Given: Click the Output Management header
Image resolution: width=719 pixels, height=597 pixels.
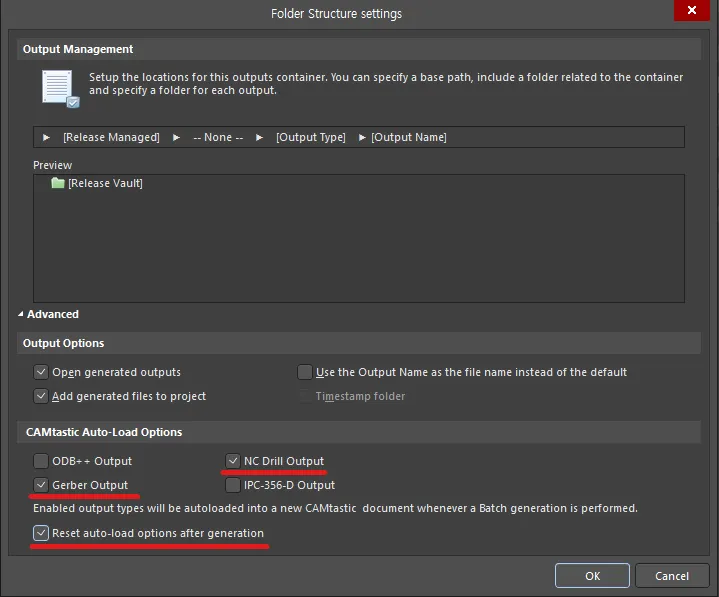Looking at the screenshot, I should tap(359, 49).
